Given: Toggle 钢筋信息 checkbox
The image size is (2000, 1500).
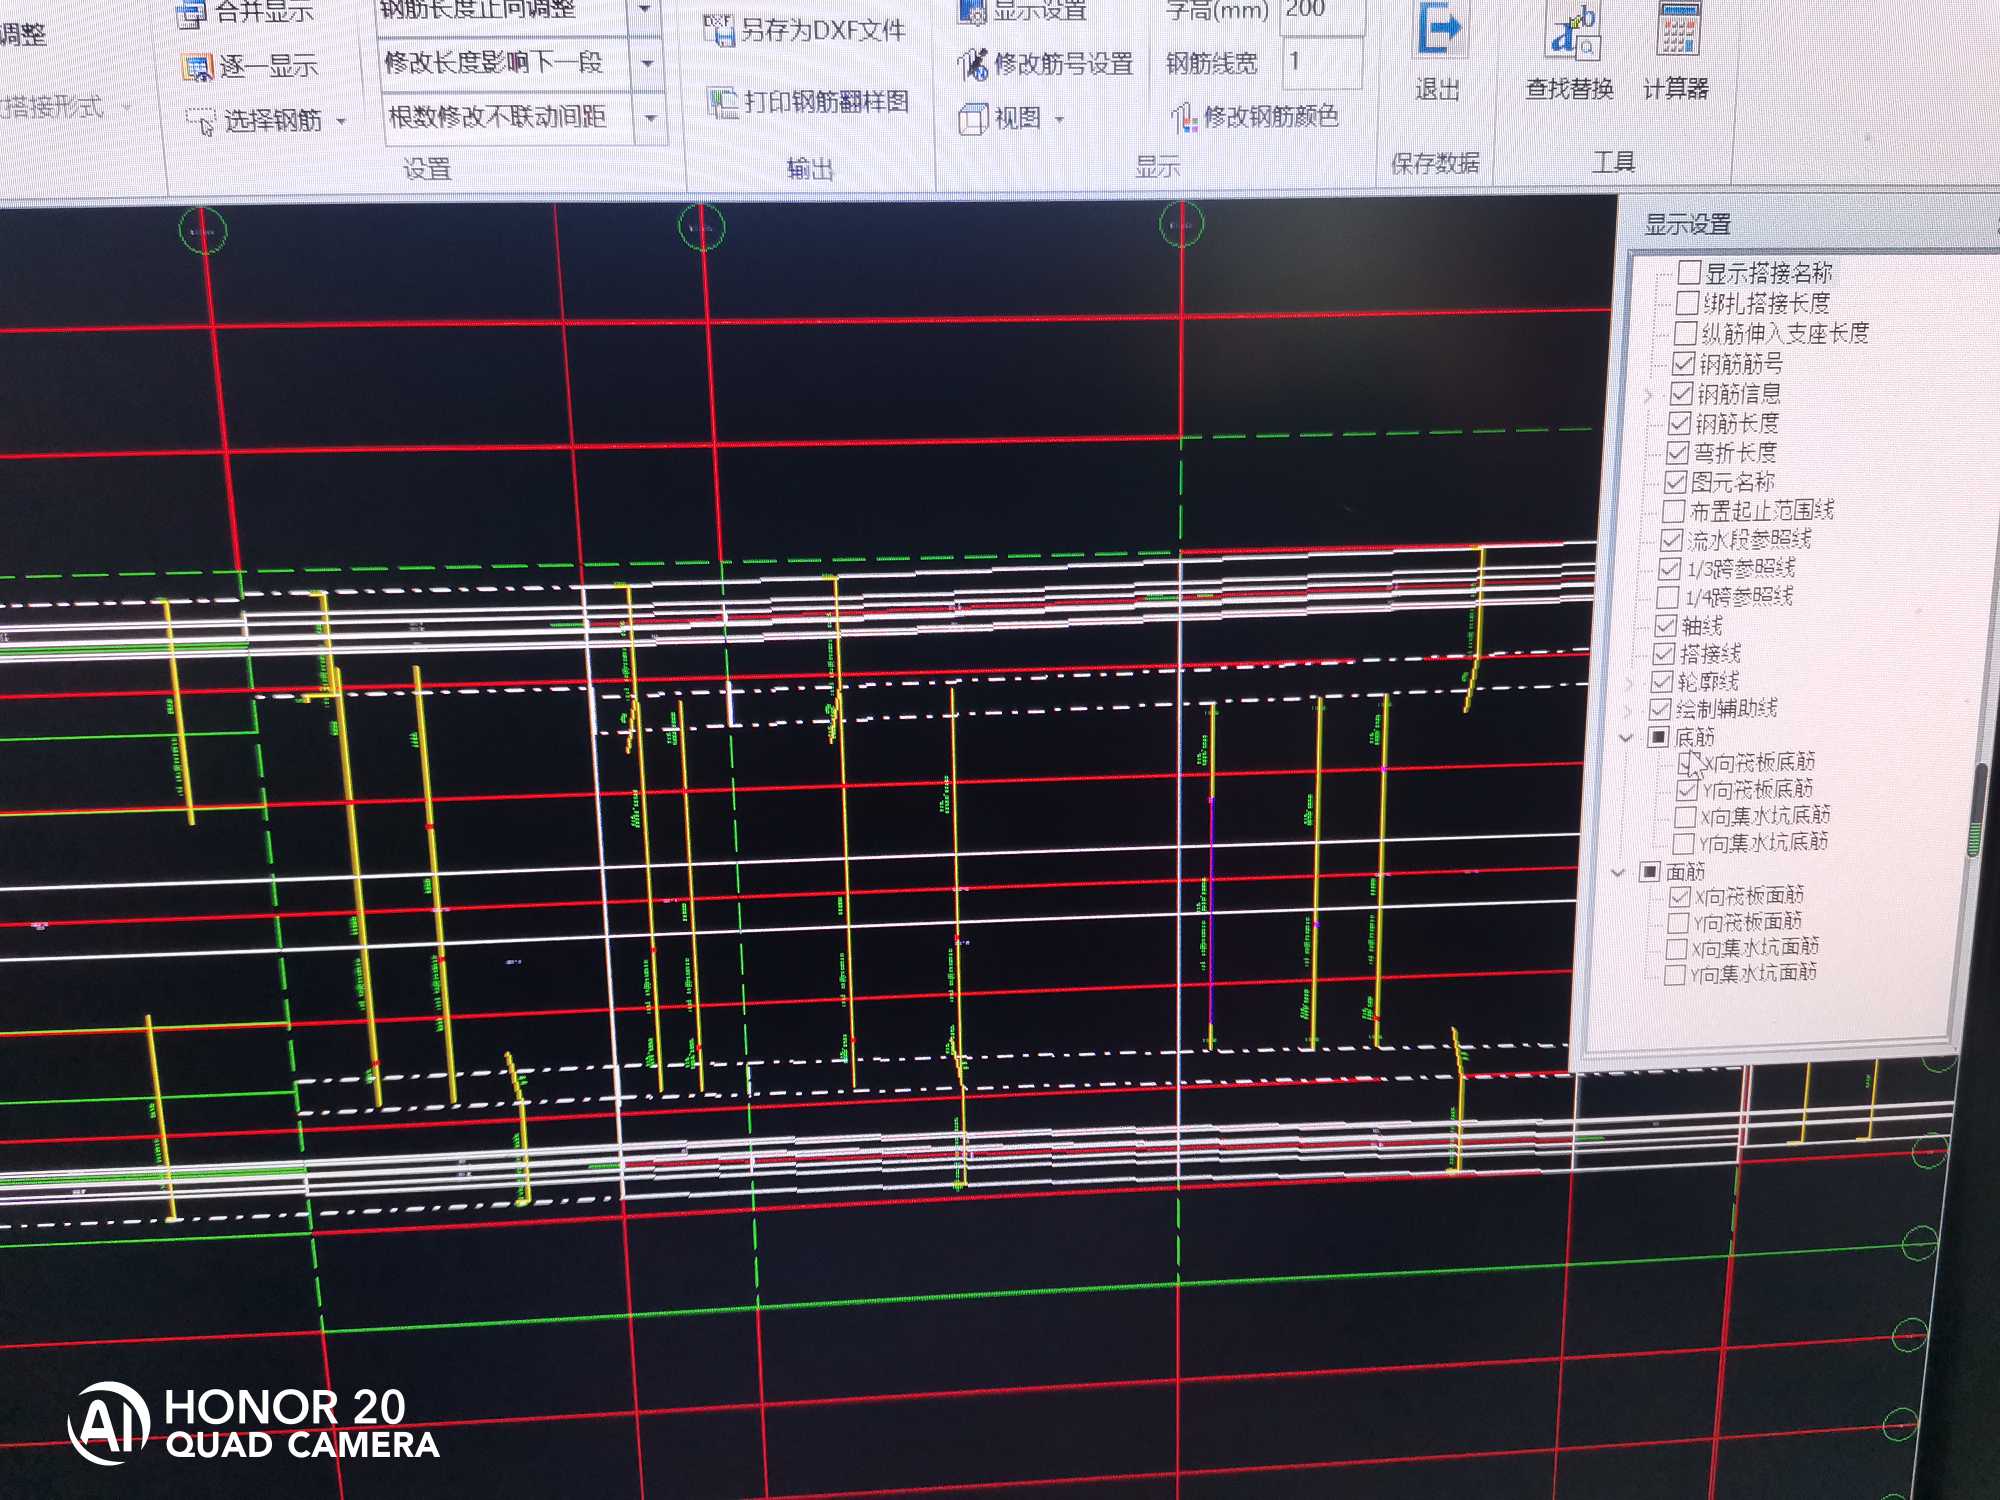Looking at the screenshot, I should tap(1681, 393).
